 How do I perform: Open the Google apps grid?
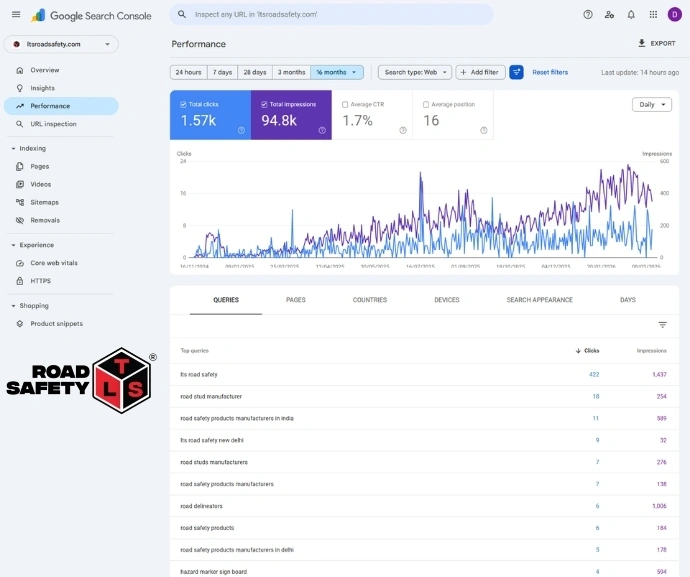pos(653,15)
